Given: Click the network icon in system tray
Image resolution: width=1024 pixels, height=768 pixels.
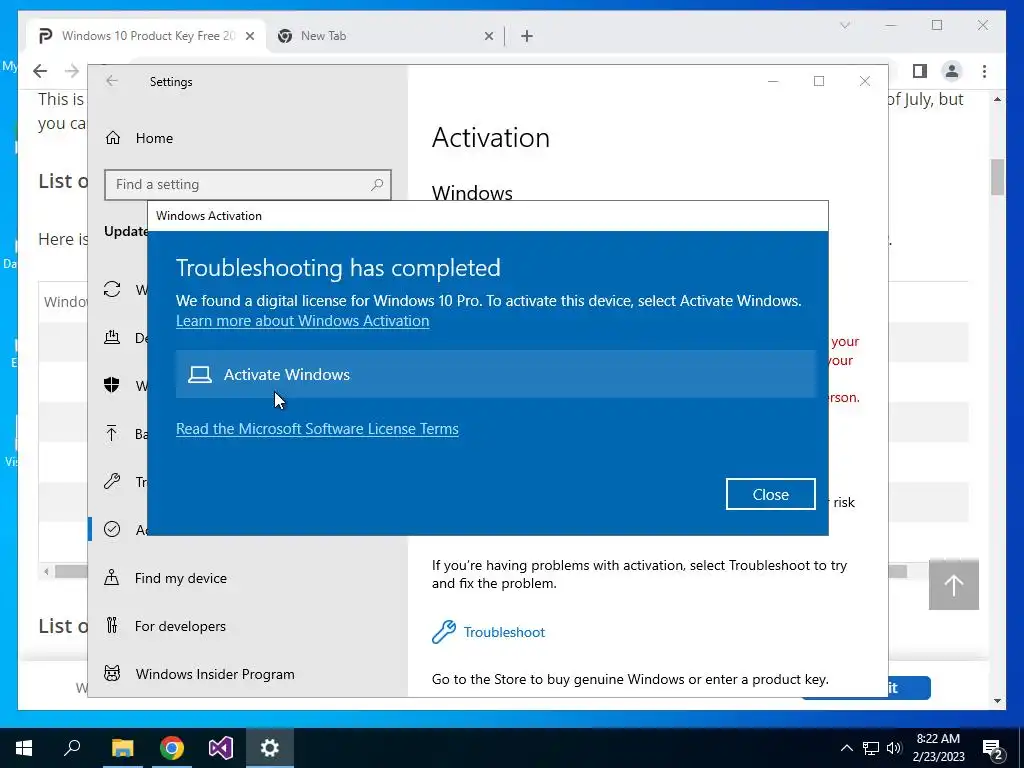Looking at the screenshot, I should (871, 748).
